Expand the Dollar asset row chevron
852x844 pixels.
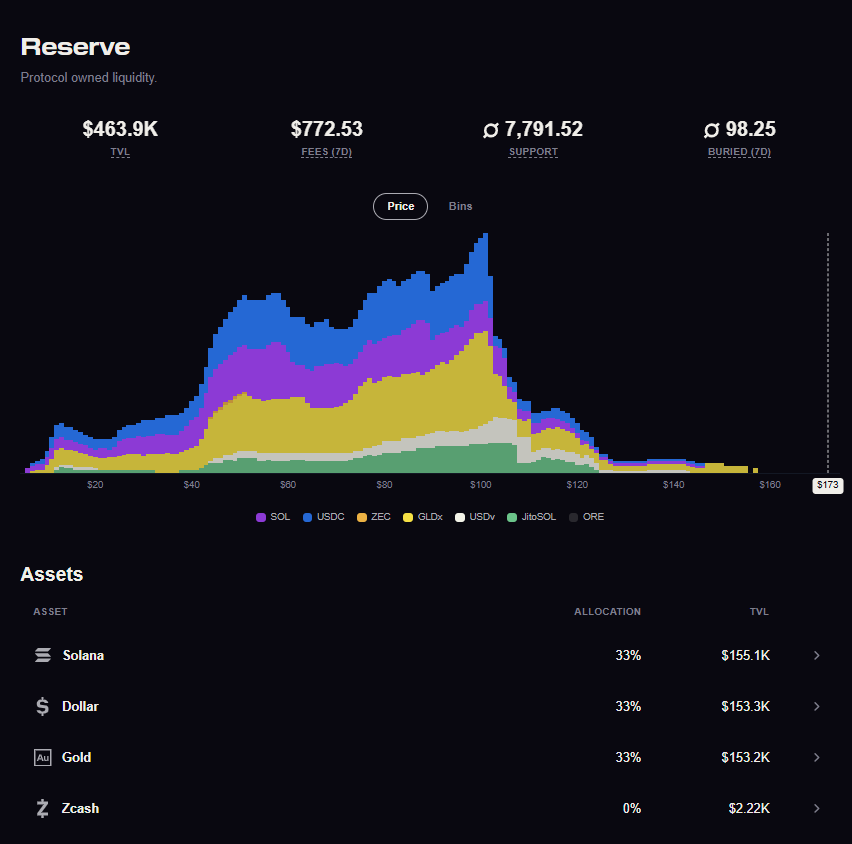tap(817, 707)
